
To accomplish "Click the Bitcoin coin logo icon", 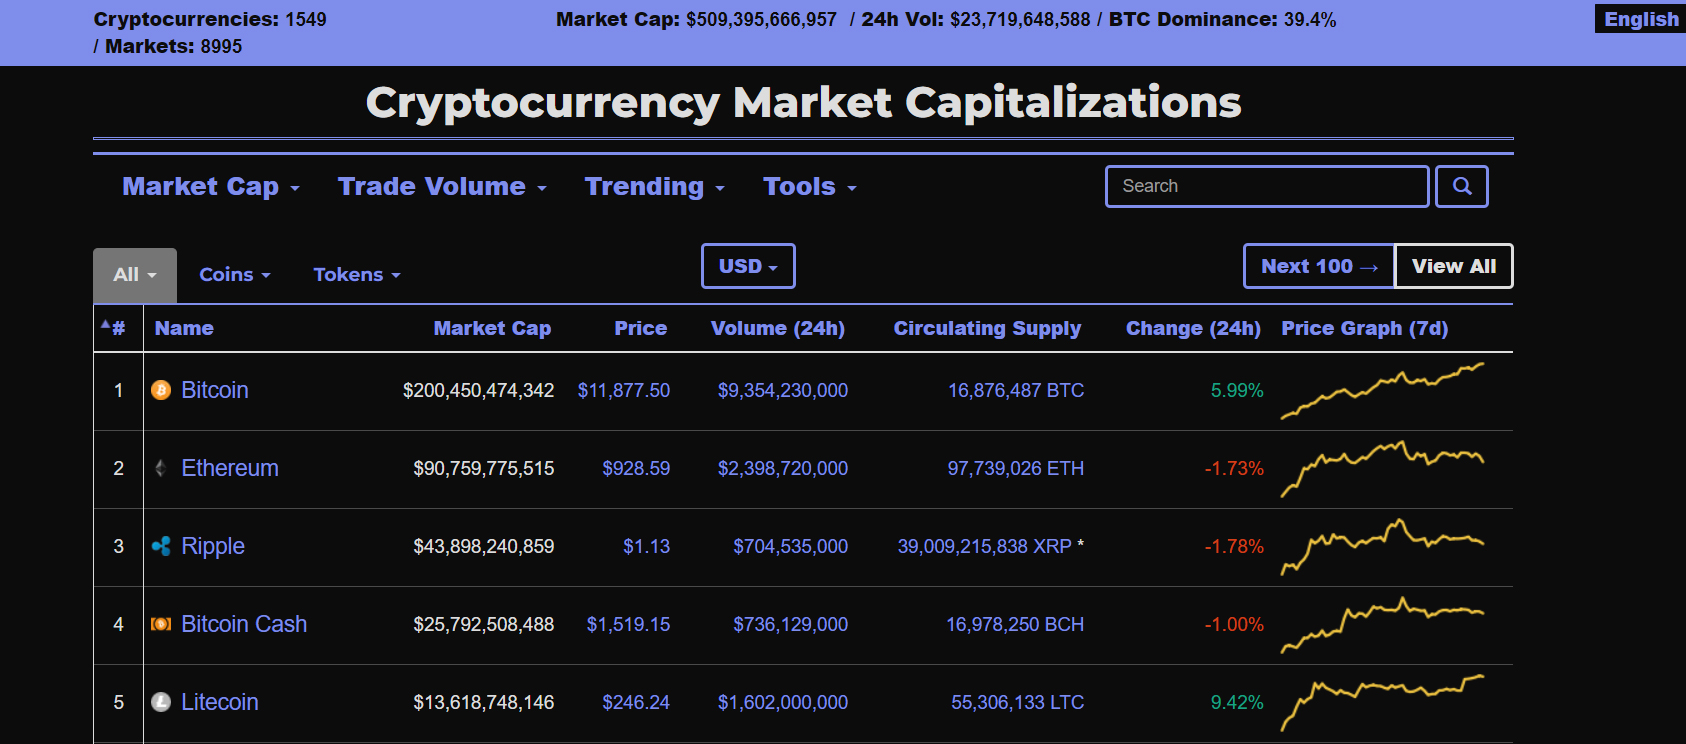I will coord(161,390).
